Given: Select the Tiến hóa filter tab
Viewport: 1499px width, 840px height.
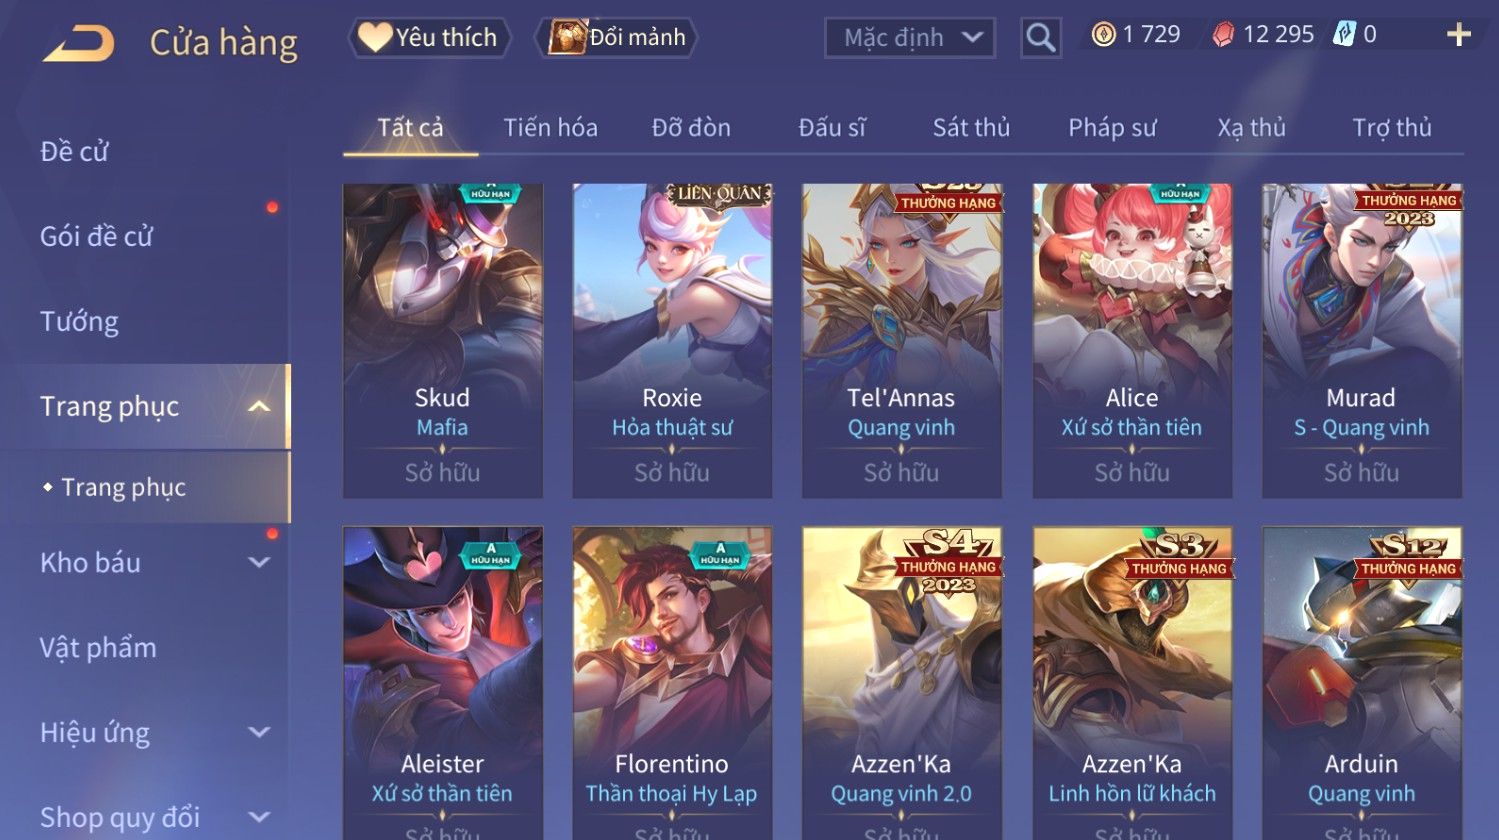Looking at the screenshot, I should (x=550, y=128).
